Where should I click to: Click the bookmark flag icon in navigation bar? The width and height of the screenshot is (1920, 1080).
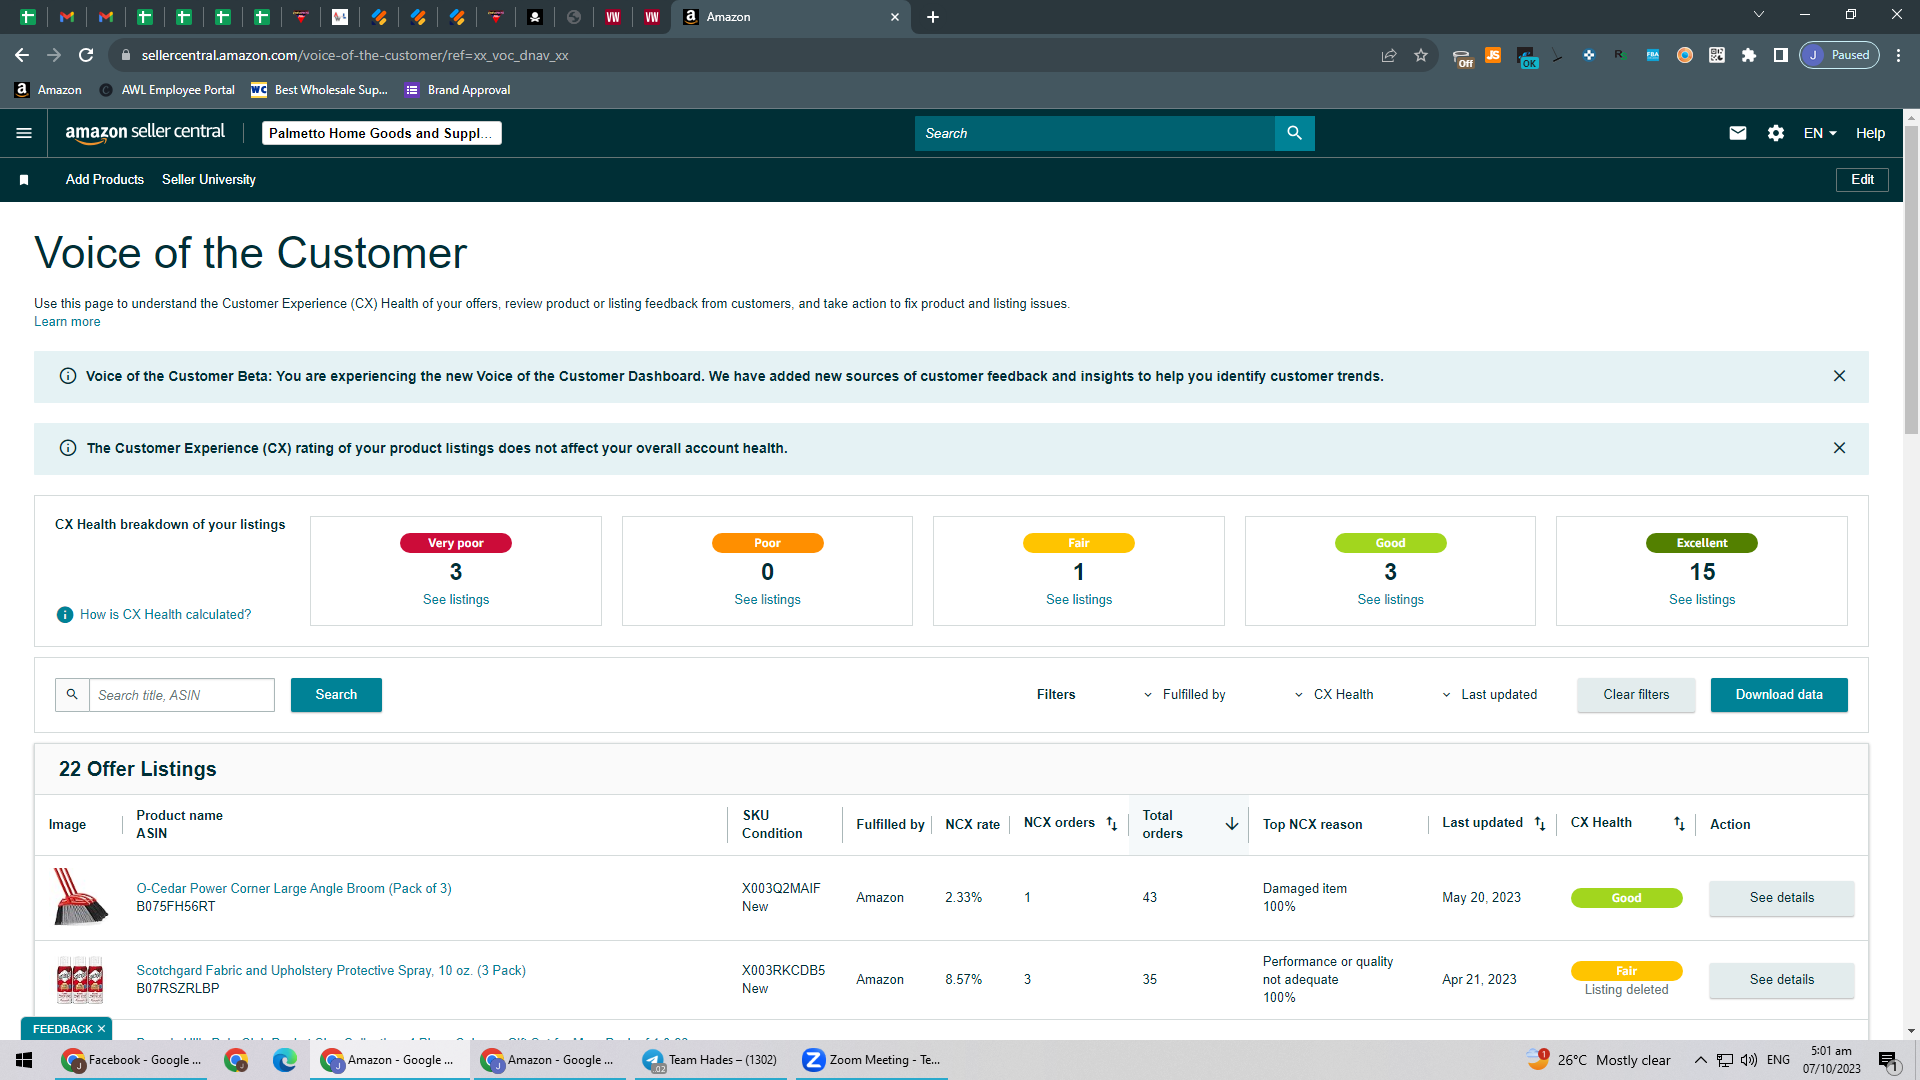coord(24,180)
